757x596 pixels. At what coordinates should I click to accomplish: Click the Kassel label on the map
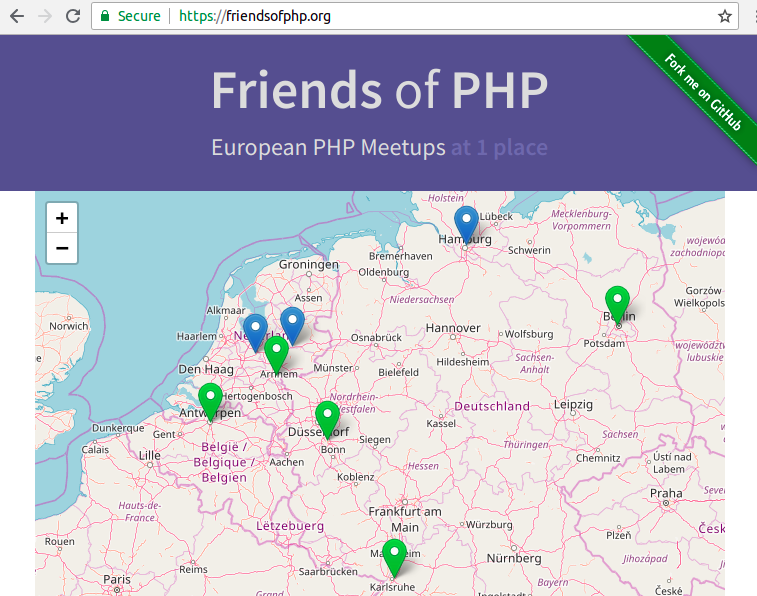(441, 424)
